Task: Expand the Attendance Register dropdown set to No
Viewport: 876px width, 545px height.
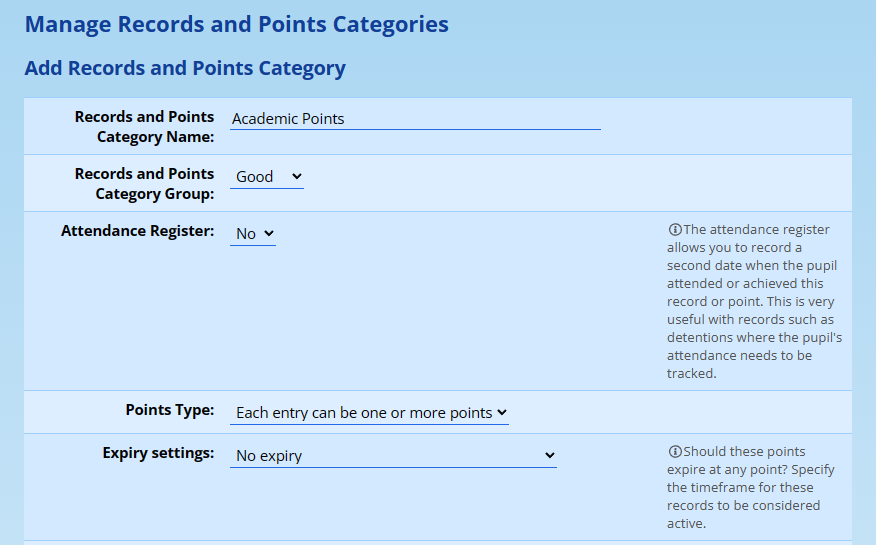Action: pyautogui.click(x=252, y=234)
